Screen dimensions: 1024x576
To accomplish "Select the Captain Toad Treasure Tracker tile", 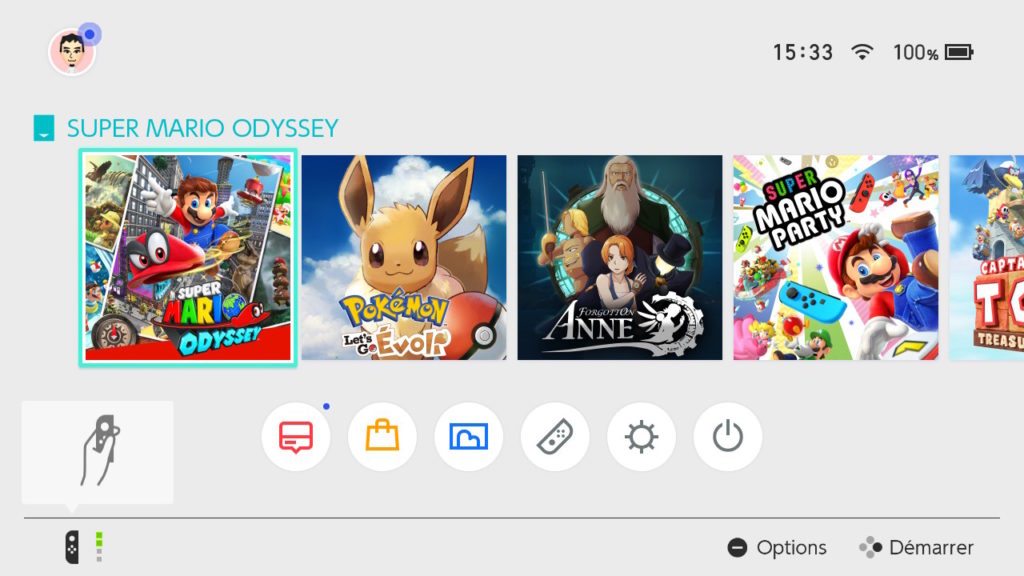I will 987,257.
